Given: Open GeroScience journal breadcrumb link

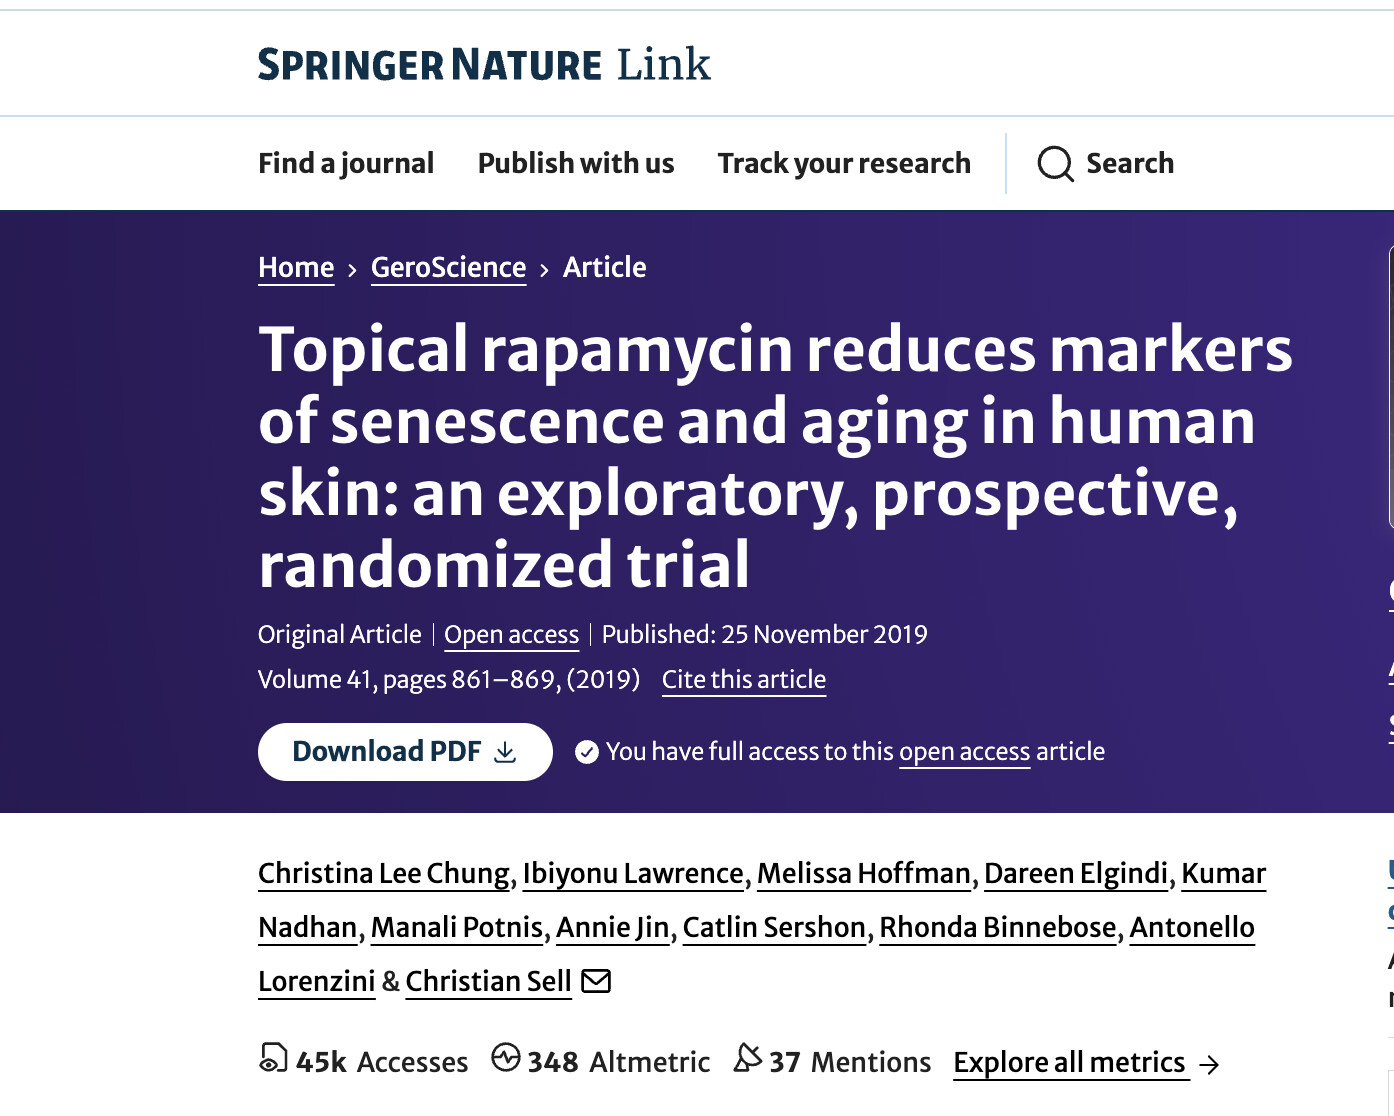Looking at the screenshot, I should (x=448, y=268).
